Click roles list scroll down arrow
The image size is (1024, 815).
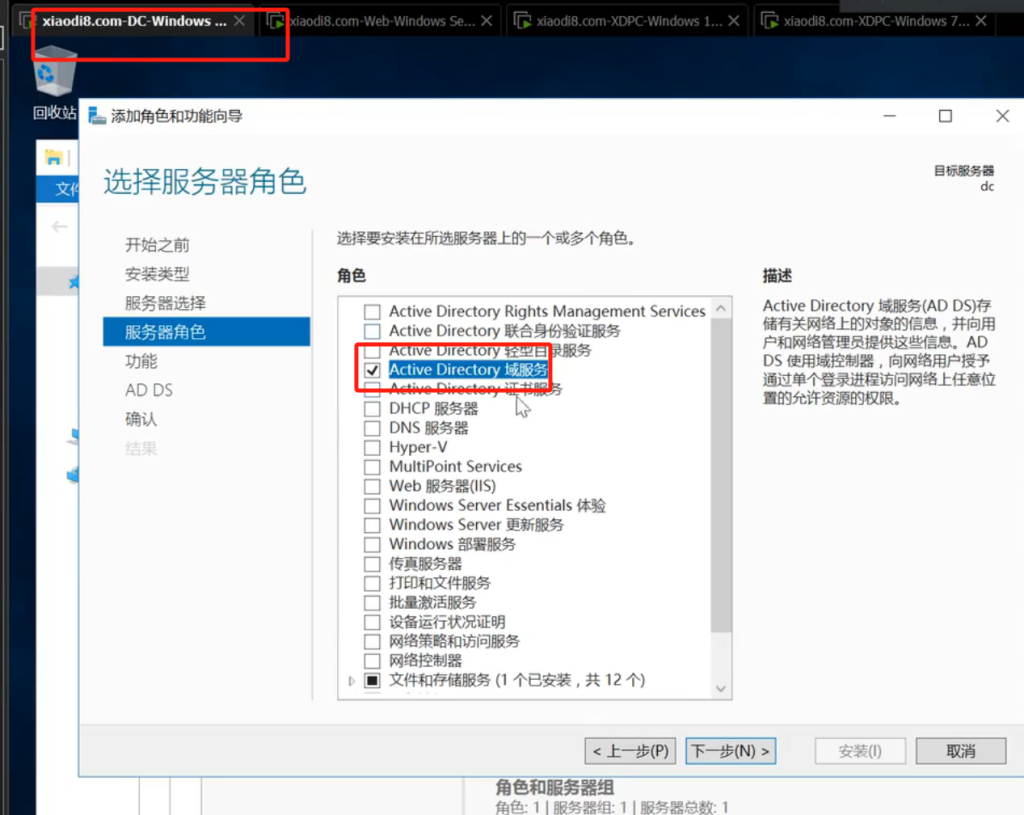tap(721, 688)
